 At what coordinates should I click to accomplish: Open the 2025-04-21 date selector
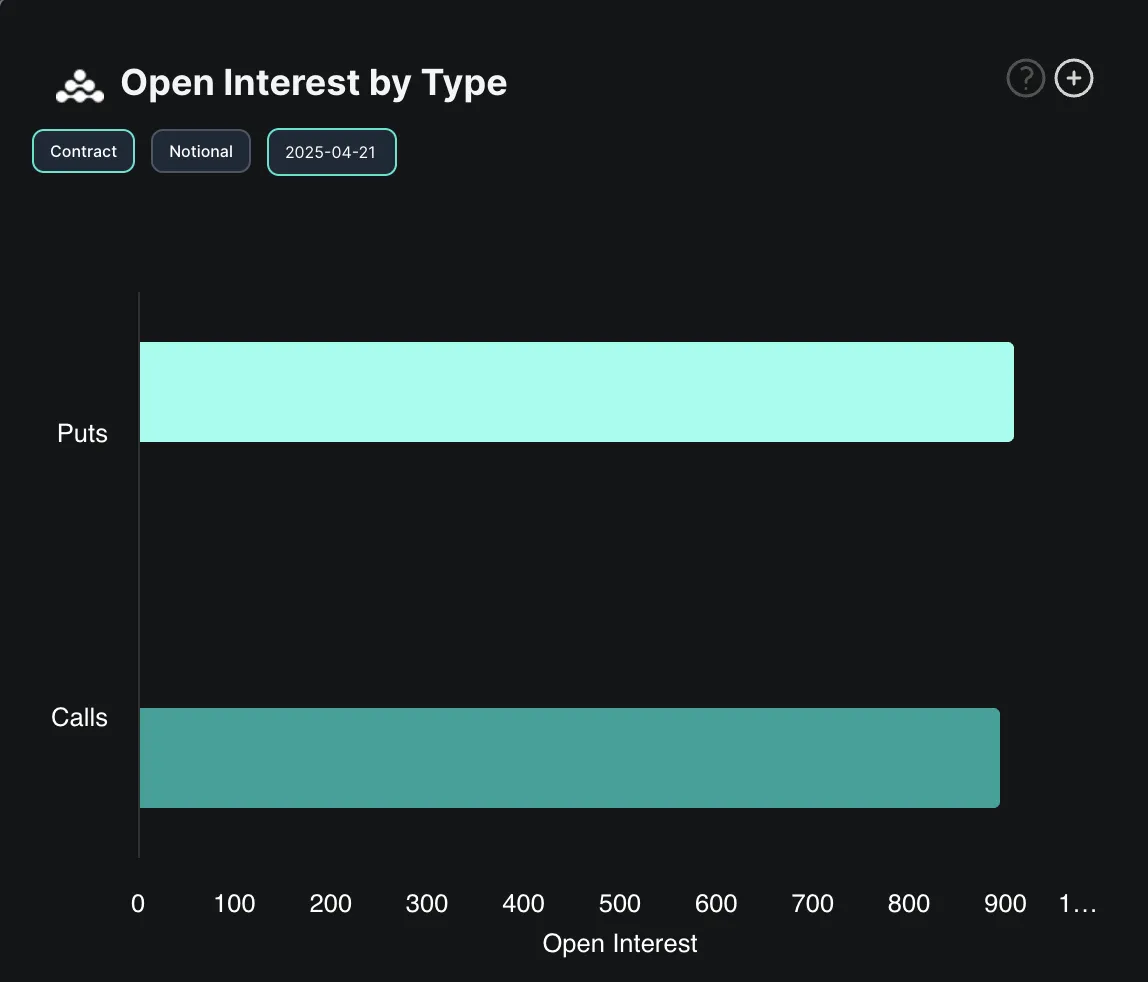coord(331,153)
